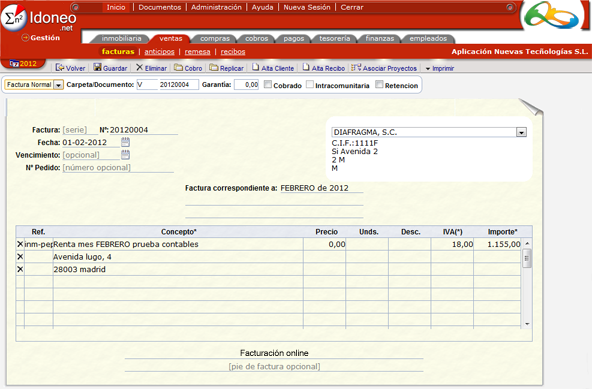Open the Imprimir dropdown menu

click(x=439, y=68)
